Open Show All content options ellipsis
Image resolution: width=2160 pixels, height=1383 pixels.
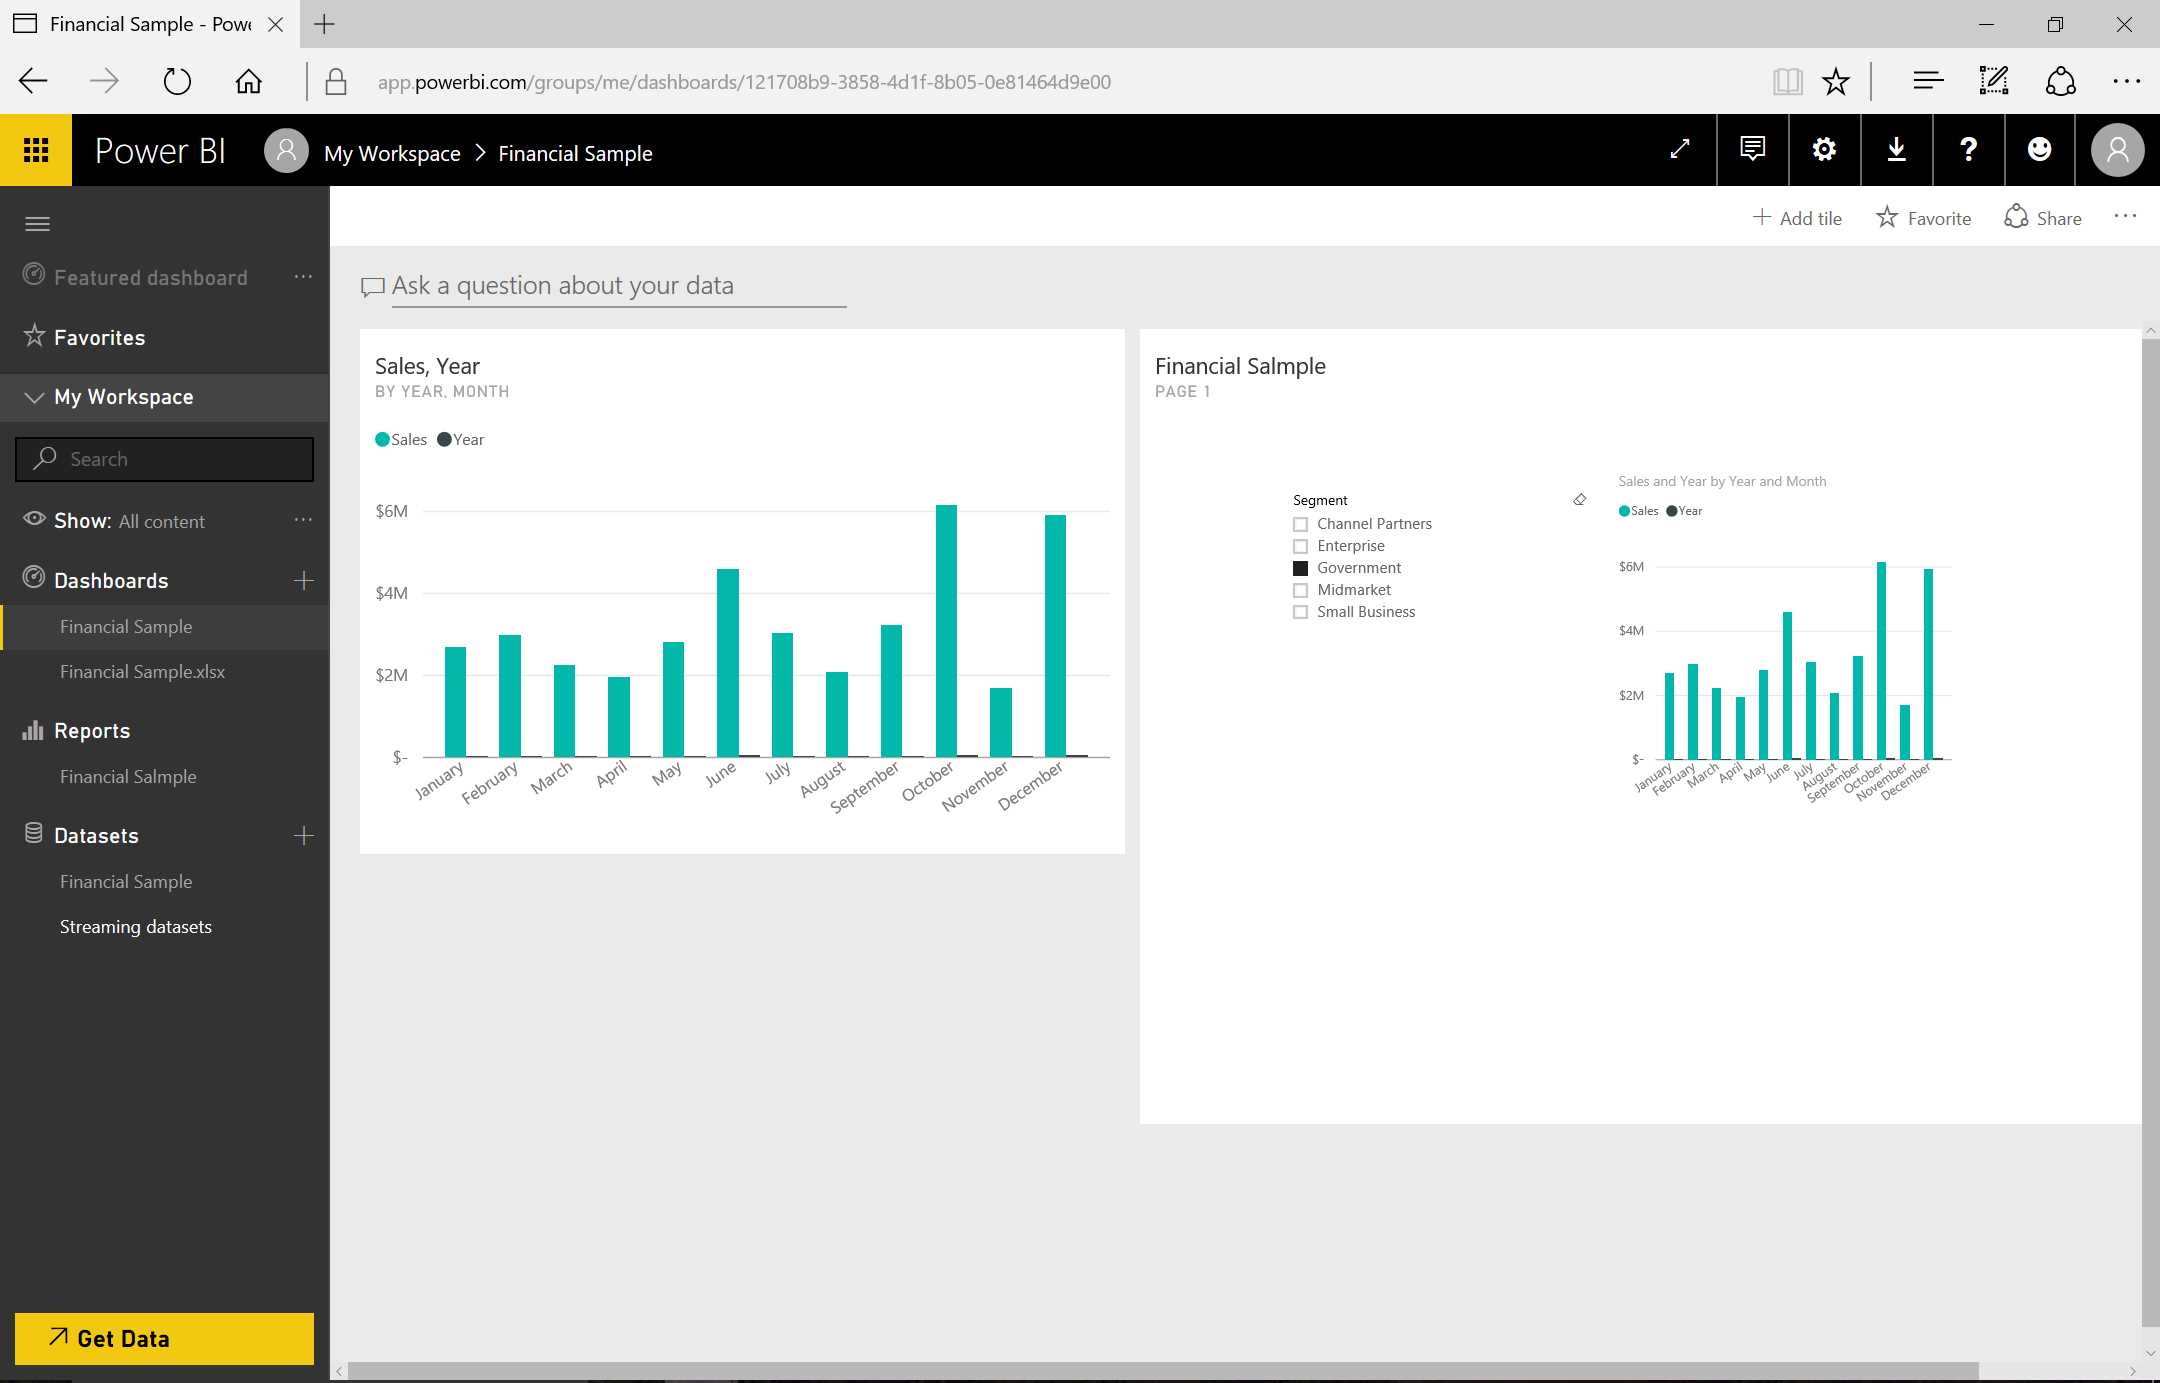coord(303,520)
